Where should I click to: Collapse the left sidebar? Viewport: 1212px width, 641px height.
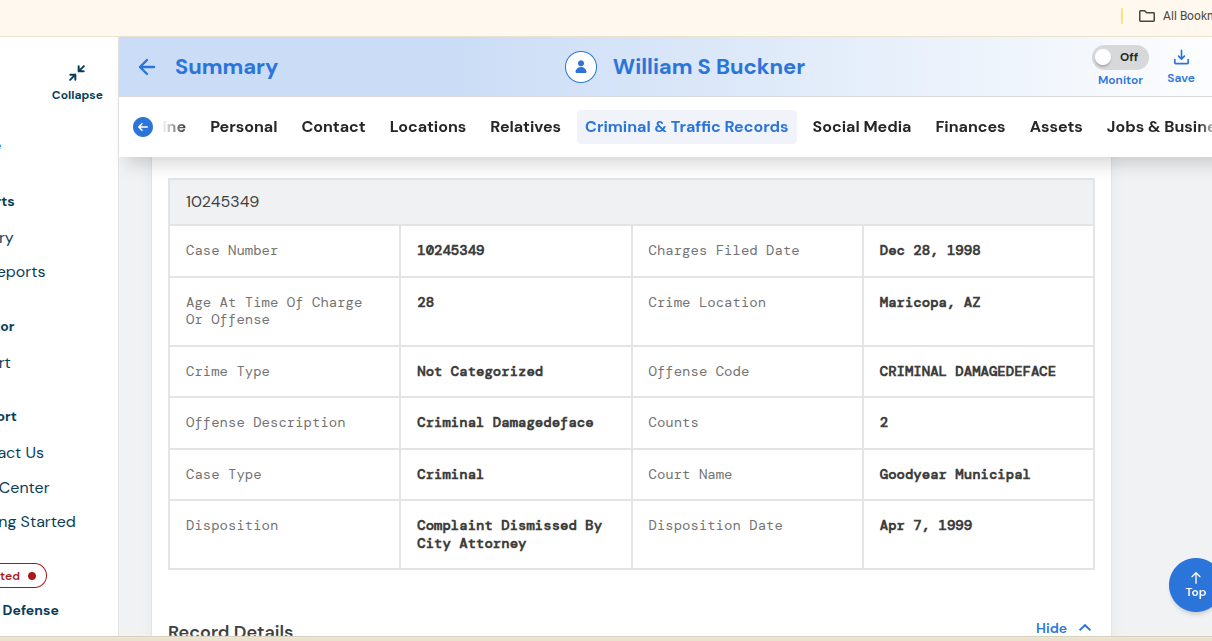pyautogui.click(x=76, y=82)
